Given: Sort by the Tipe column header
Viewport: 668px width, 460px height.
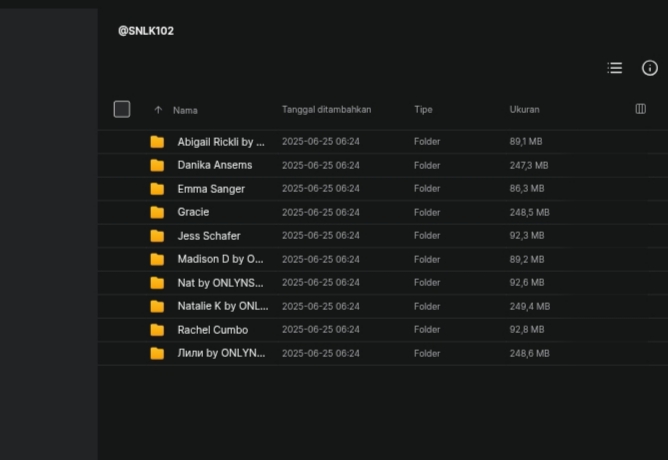Looking at the screenshot, I should 423,109.
